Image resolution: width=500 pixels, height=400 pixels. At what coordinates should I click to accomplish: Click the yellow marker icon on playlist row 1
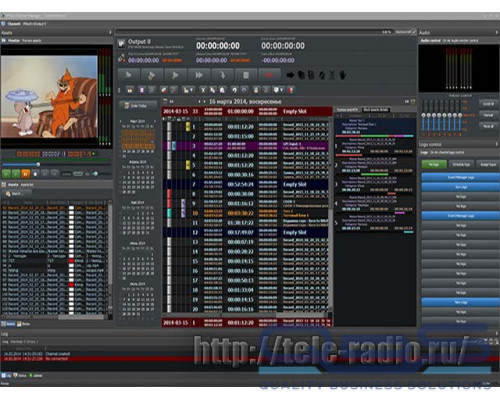tap(188, 126)
